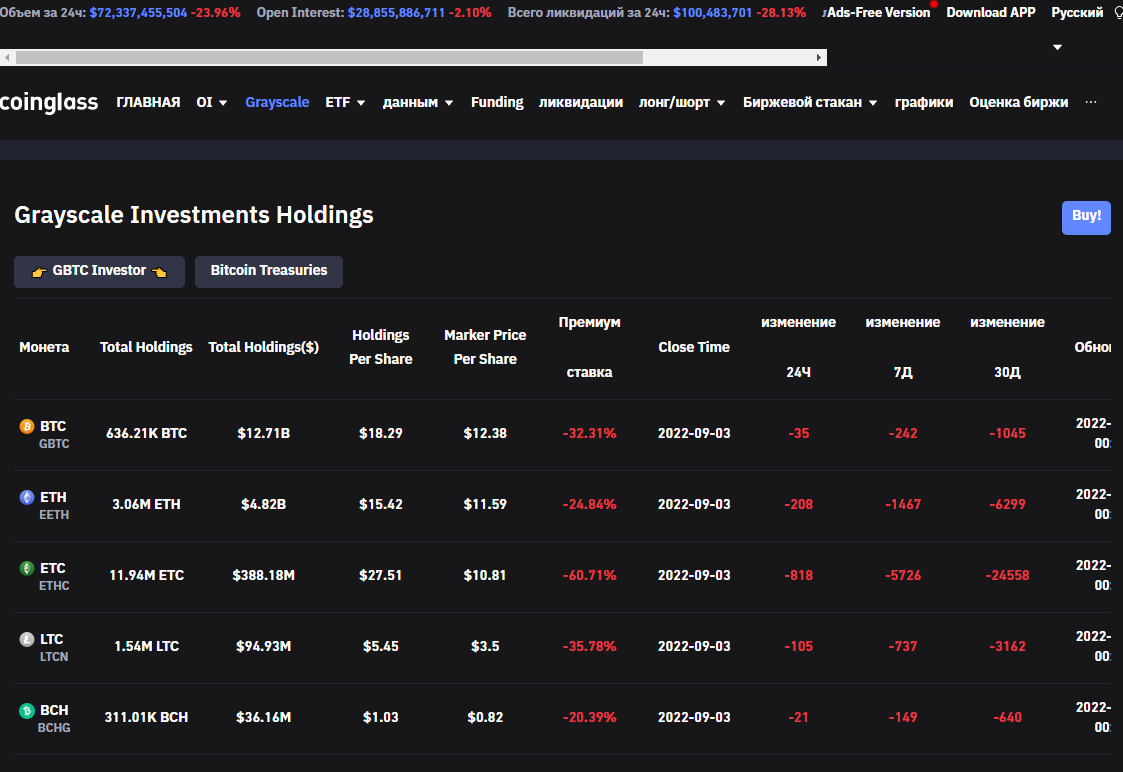Click Премиум ставка column header
1123x772 pixels.
tap(589, 347)
